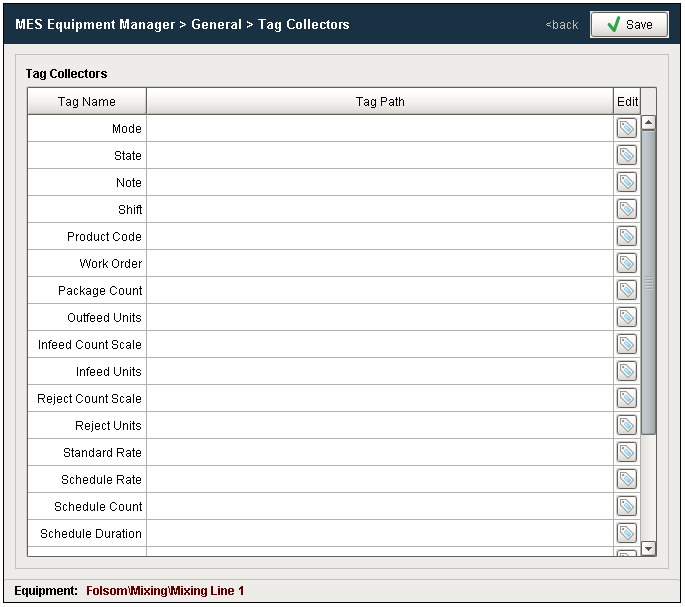
Task: Open the Package Count tag editor
Action: (626, 290)
